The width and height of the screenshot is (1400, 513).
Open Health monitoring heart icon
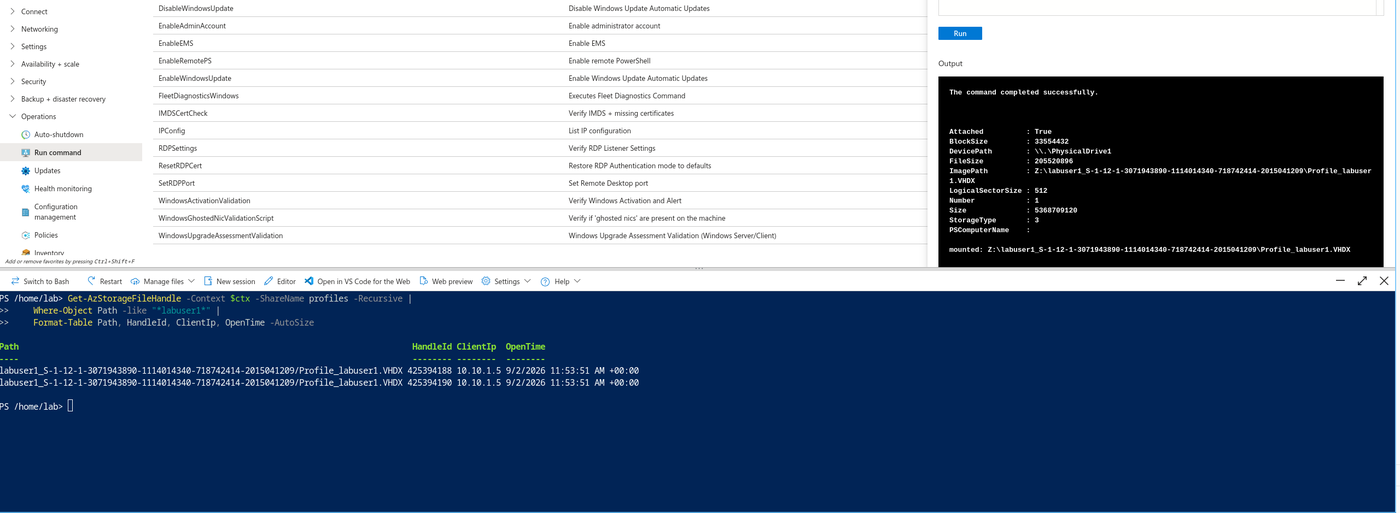(x=26, y=189)
